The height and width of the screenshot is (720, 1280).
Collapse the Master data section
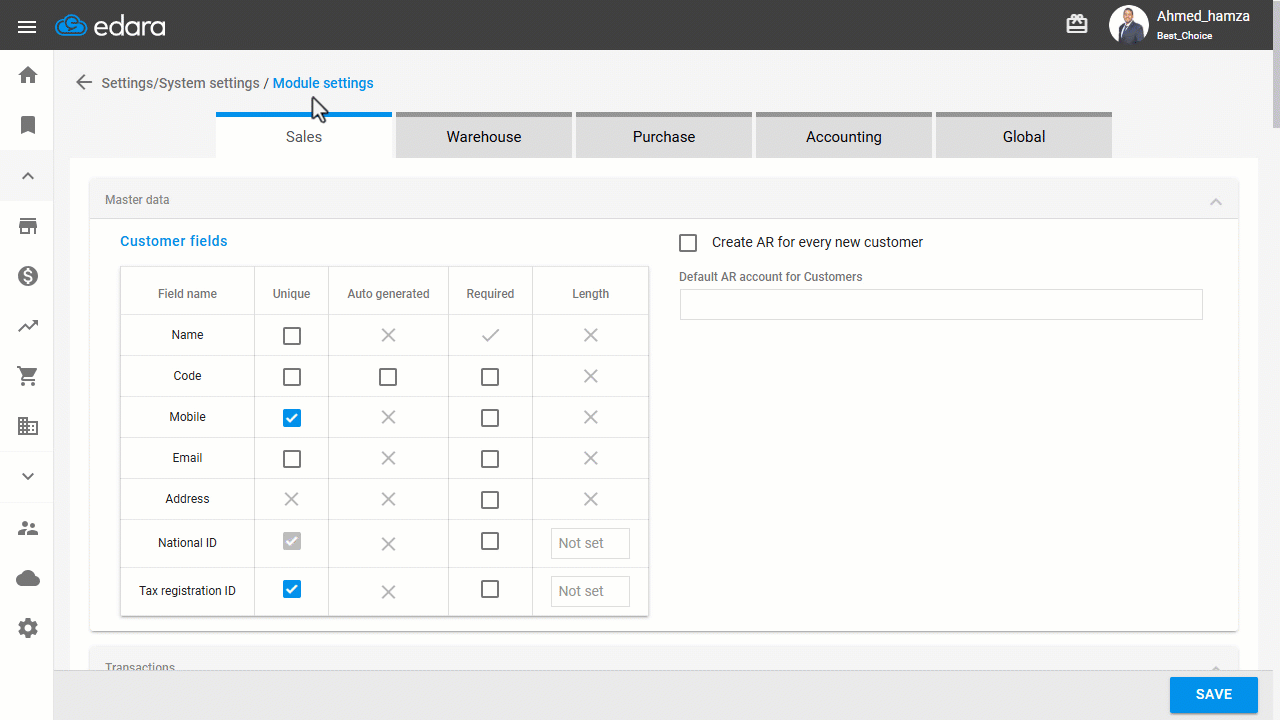[x=1216, y=201]
